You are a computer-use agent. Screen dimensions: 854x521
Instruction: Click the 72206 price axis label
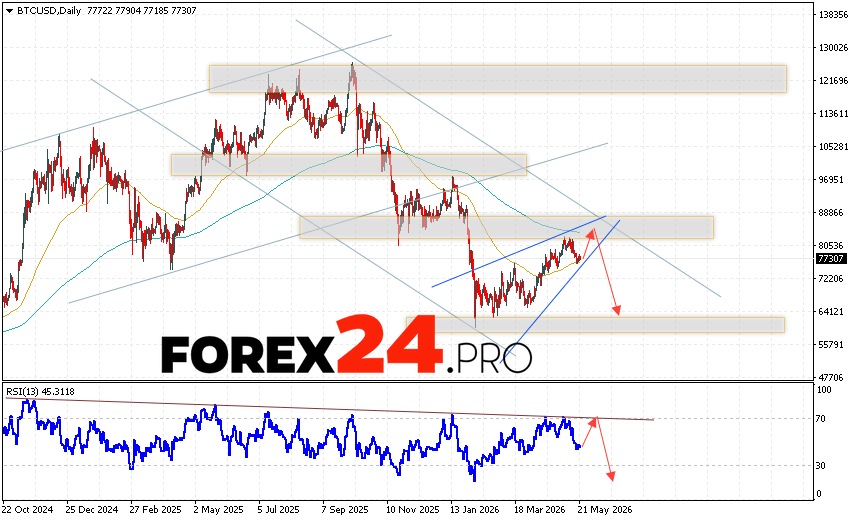tap(831, 278)
